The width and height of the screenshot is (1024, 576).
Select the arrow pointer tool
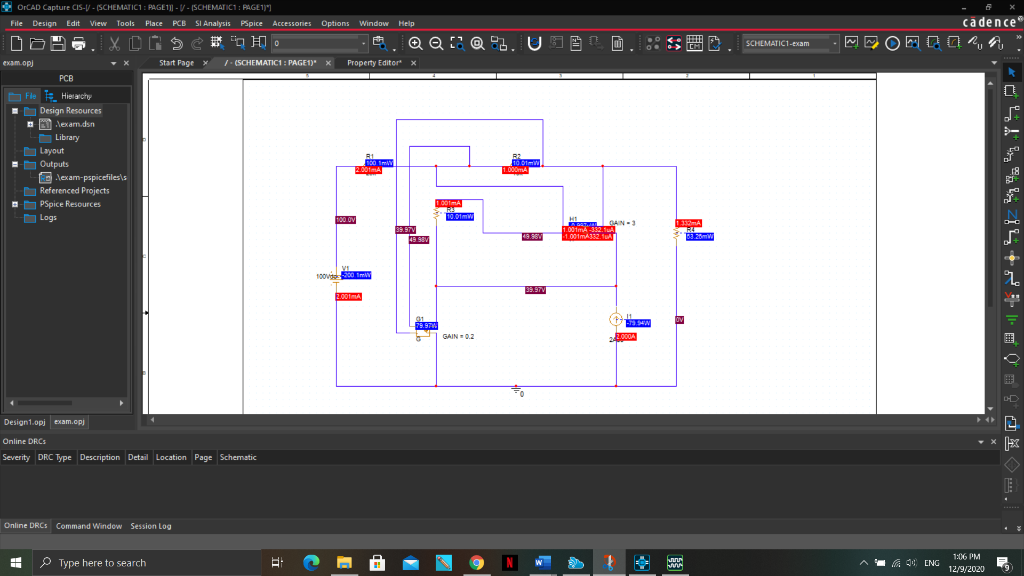coord(1012,72)
